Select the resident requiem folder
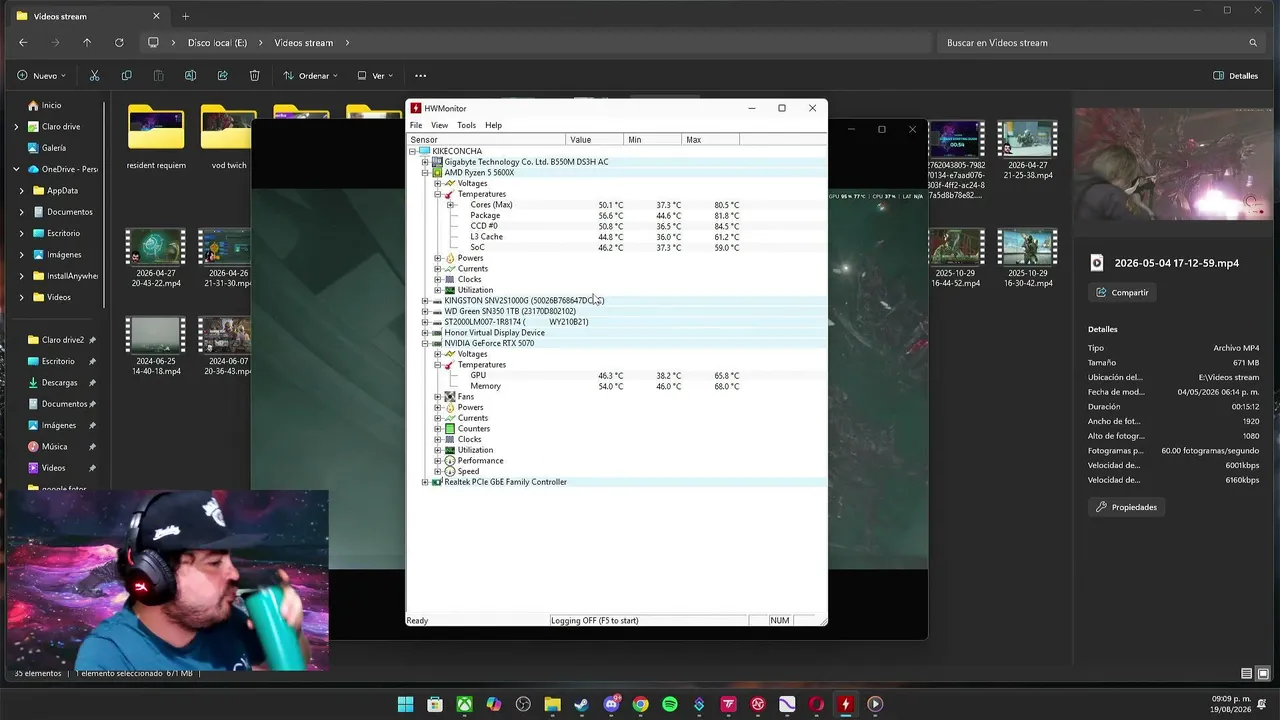 pyautogui.click(x=156, y=137)
